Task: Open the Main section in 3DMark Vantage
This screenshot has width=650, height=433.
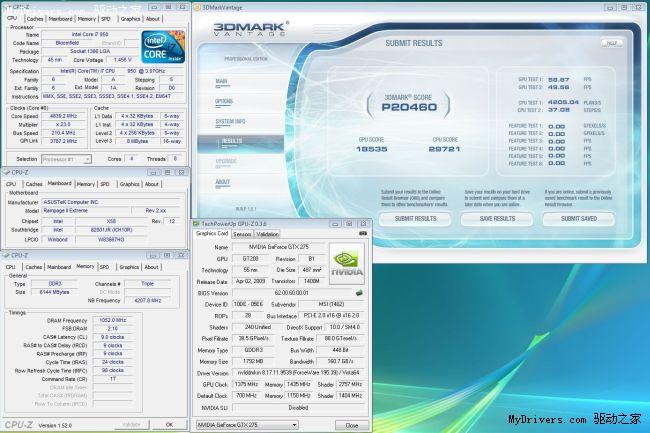Action: 221,81
